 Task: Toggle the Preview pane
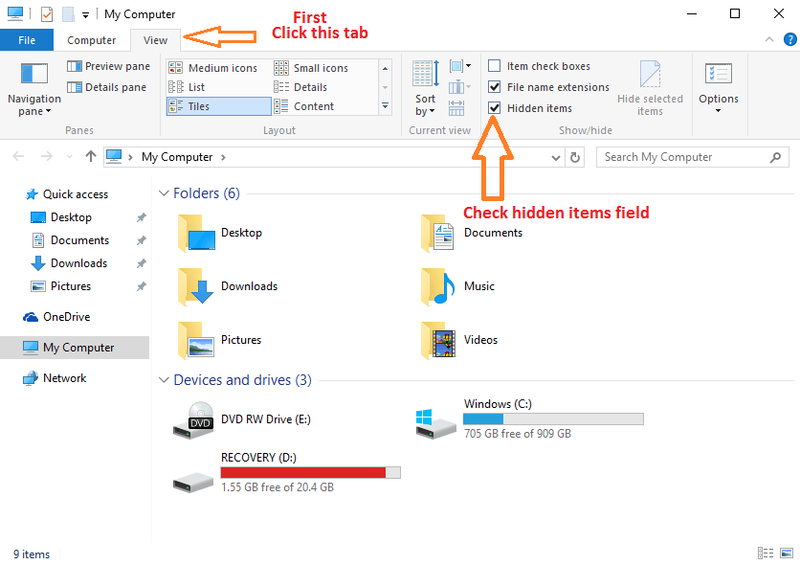[x=109, y=66]
